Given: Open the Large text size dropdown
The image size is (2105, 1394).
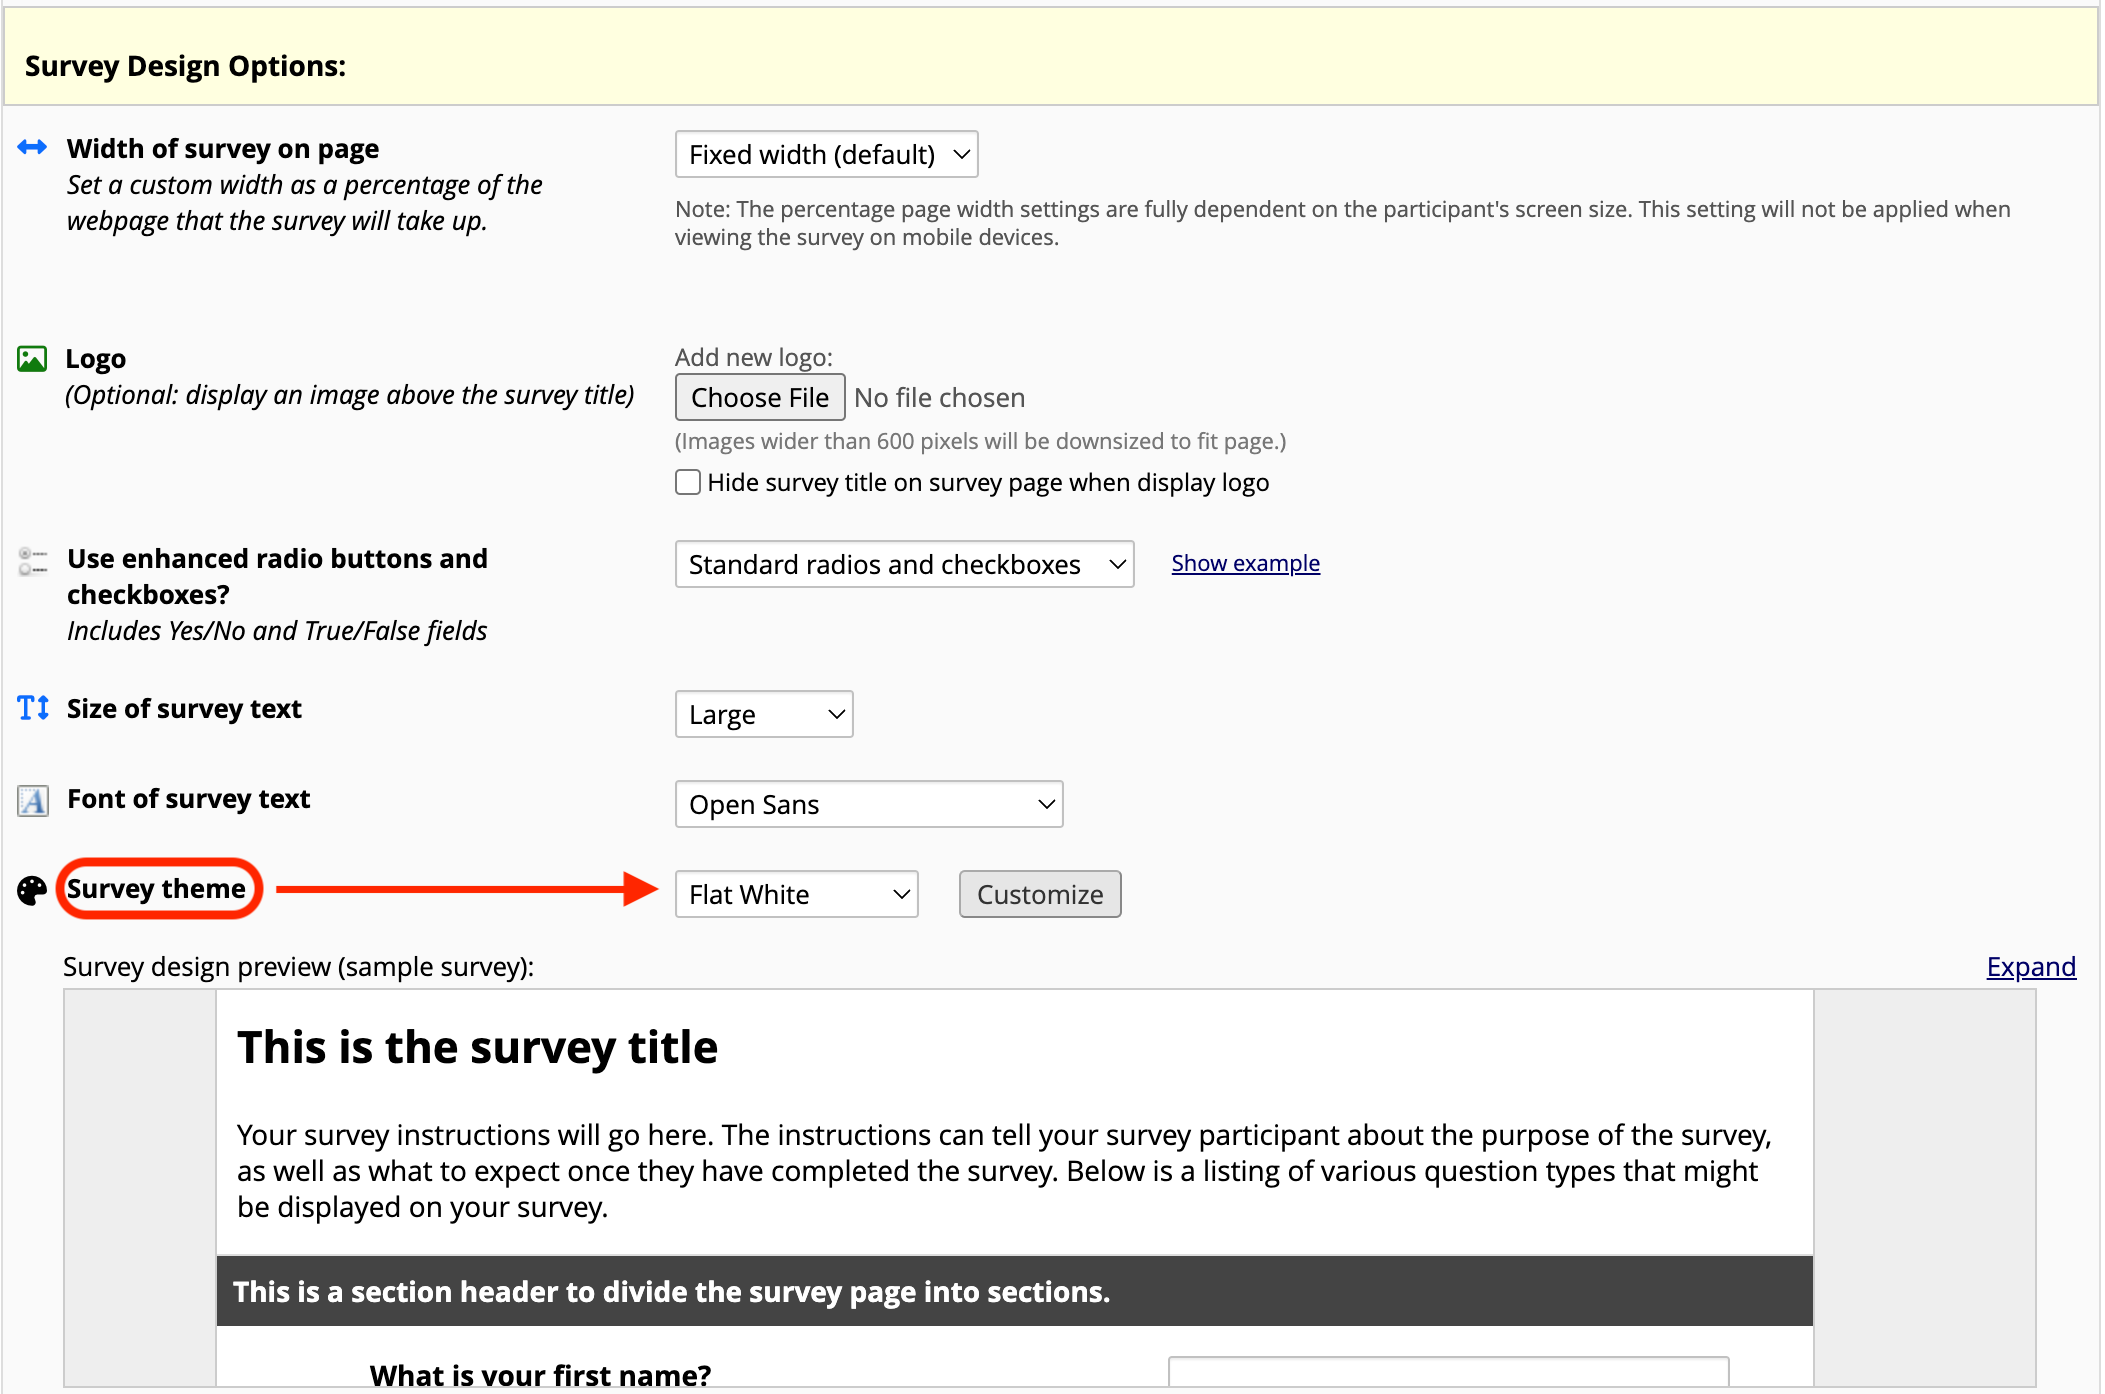Looking at the screenshot, I should 764,714.
